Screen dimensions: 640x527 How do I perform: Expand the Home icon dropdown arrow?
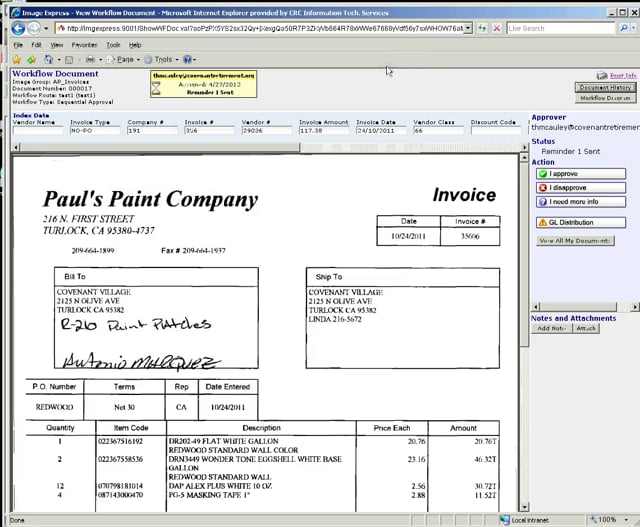click(x=59, y=60)
